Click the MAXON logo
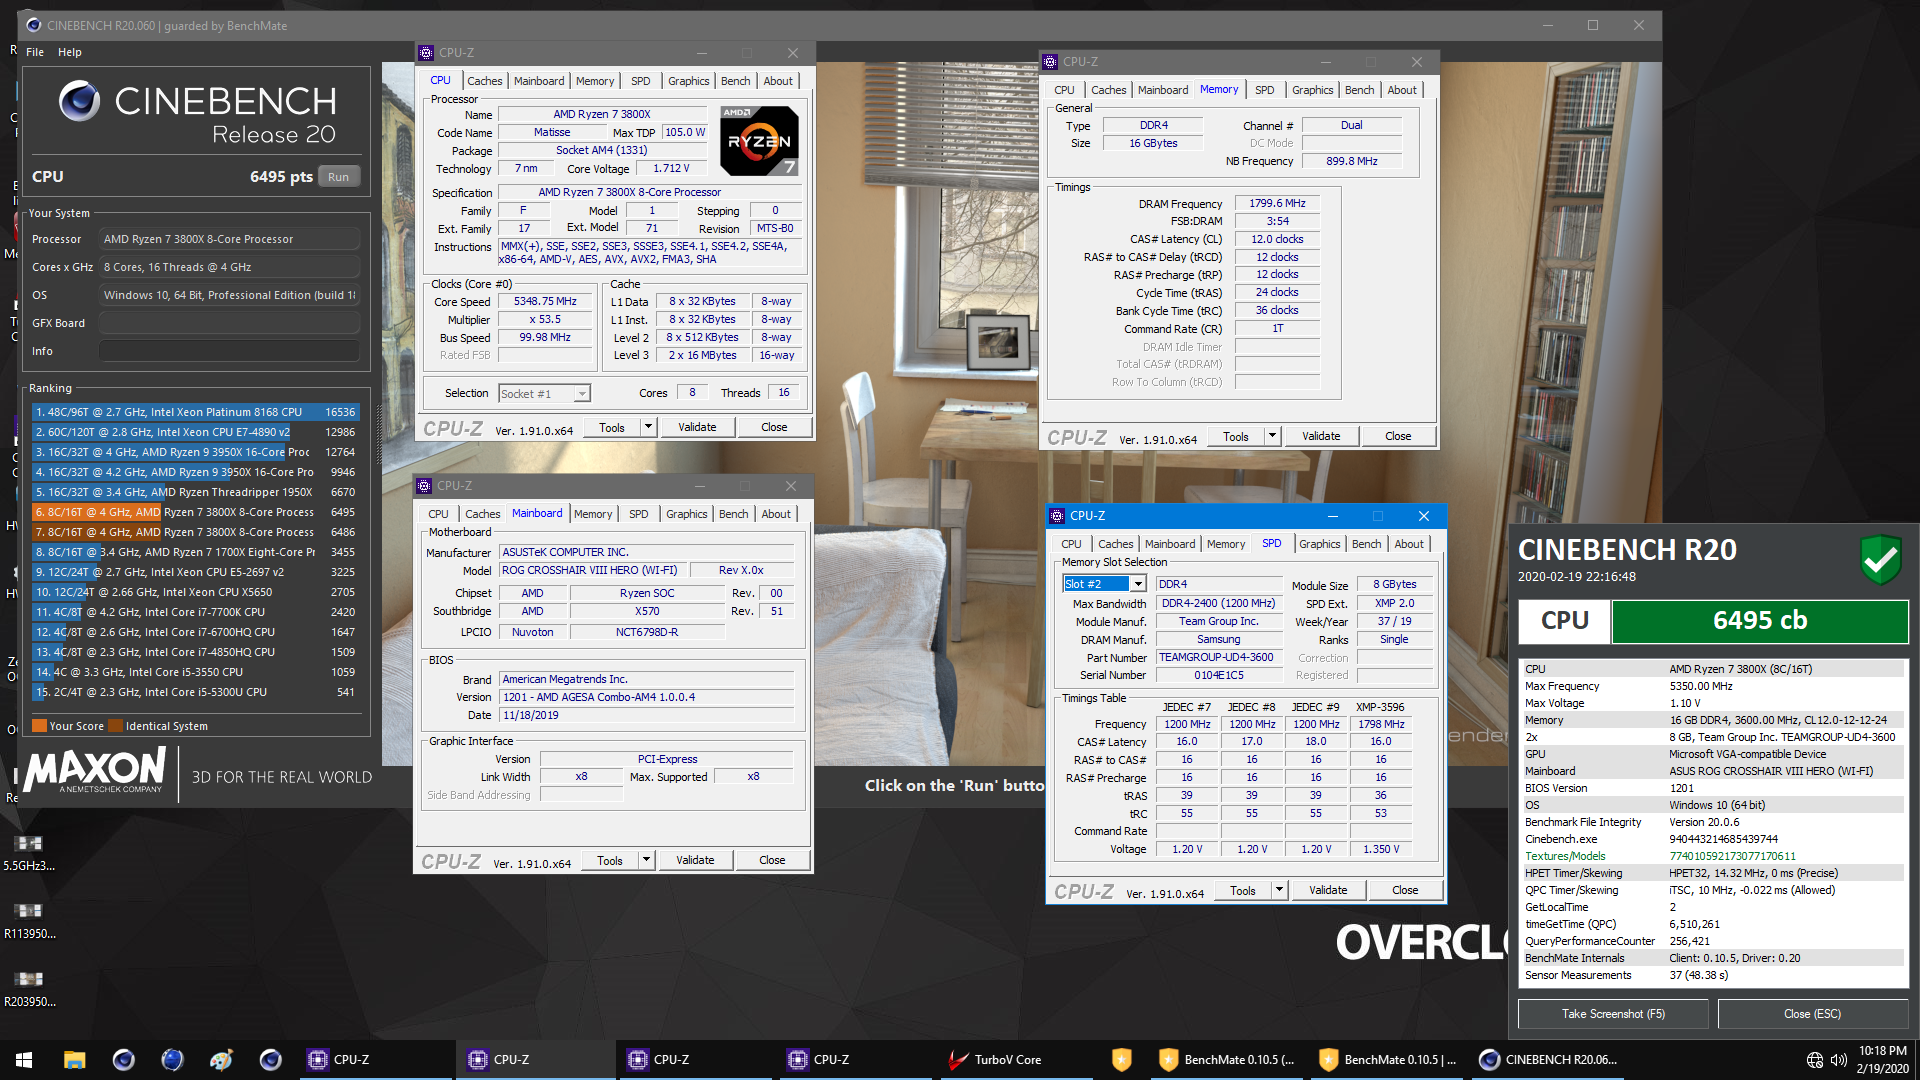The image size is (1920, 1080). (x=95, y=771)
